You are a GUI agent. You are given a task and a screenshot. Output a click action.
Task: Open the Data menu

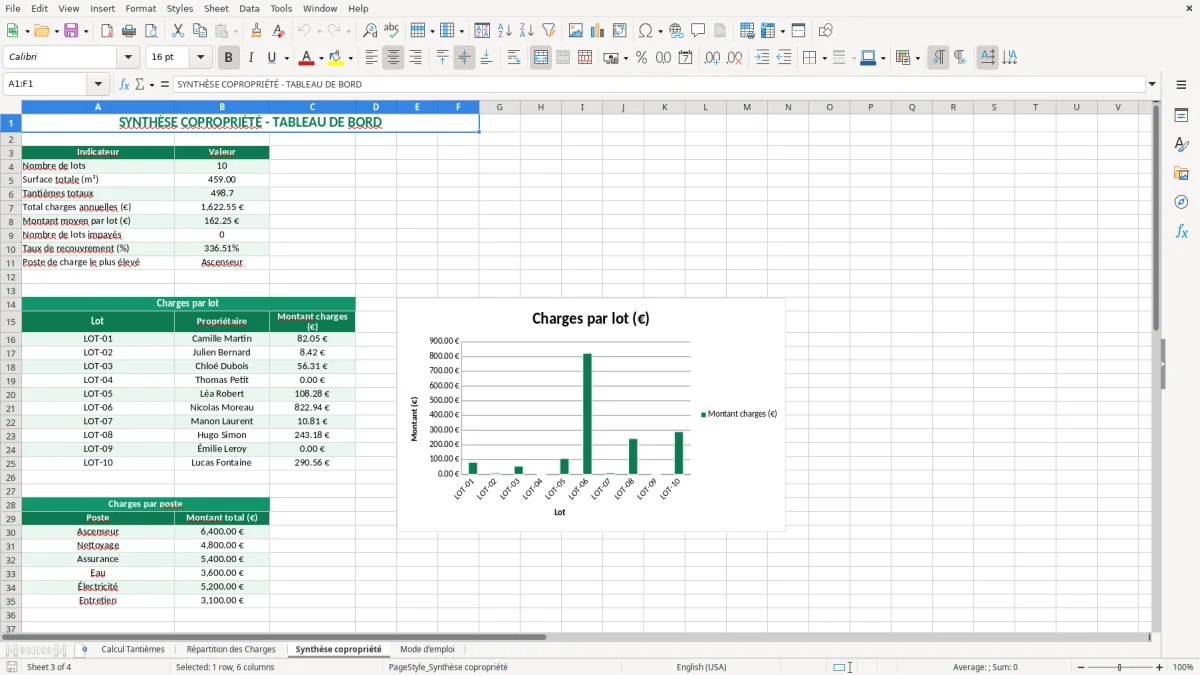click(249, 8)
